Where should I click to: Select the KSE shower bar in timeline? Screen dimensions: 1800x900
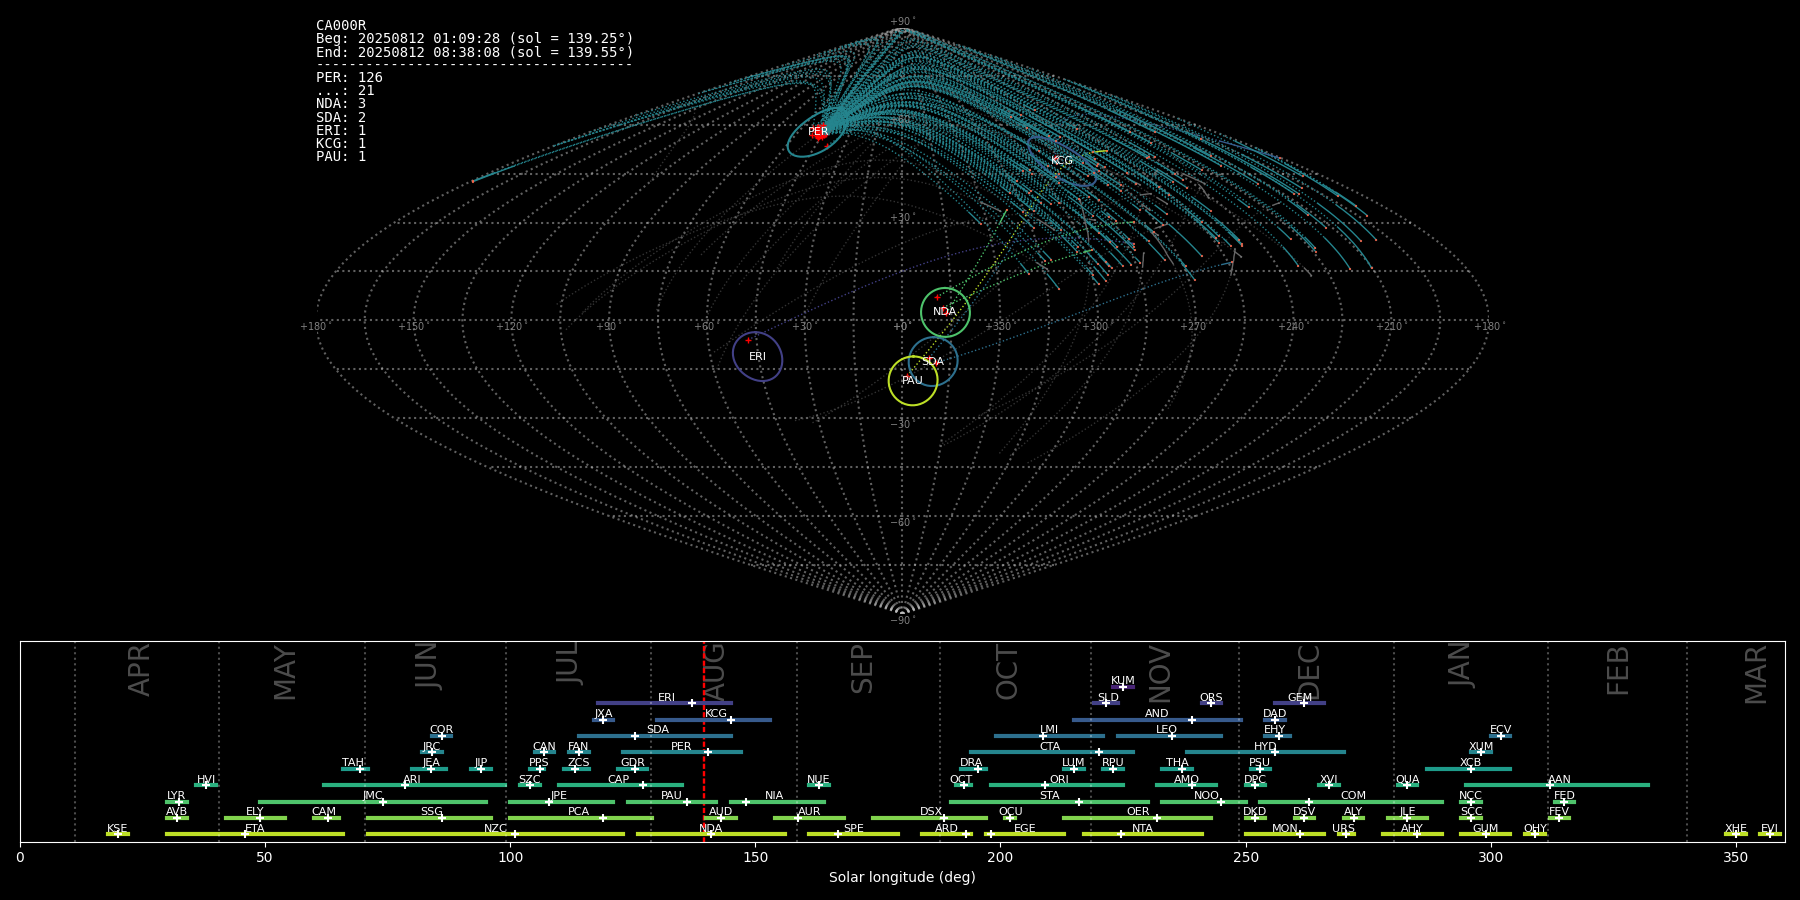[118, 834]
